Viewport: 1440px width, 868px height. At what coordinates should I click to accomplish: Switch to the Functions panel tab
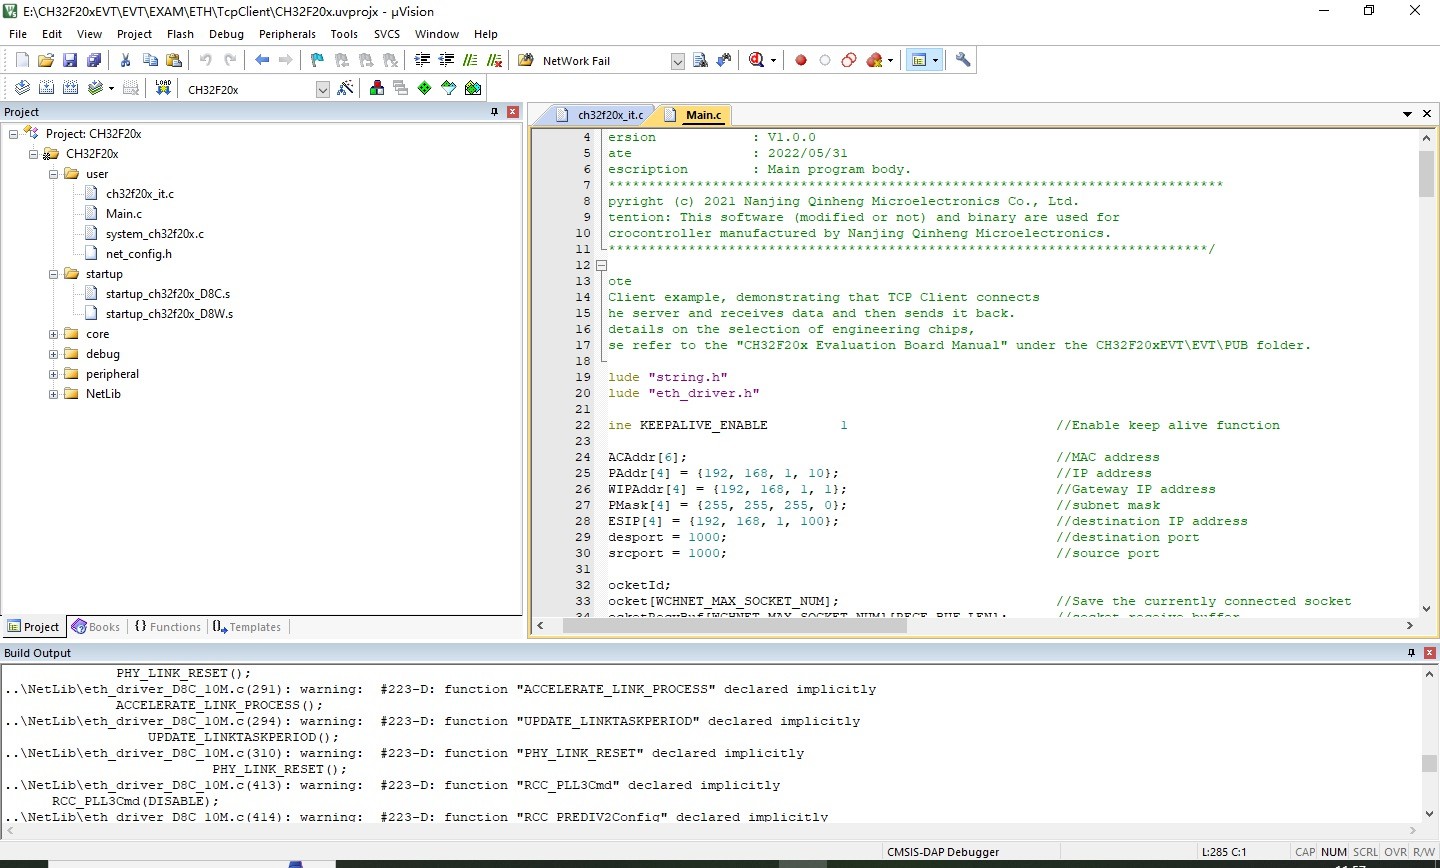click(167, 627)
